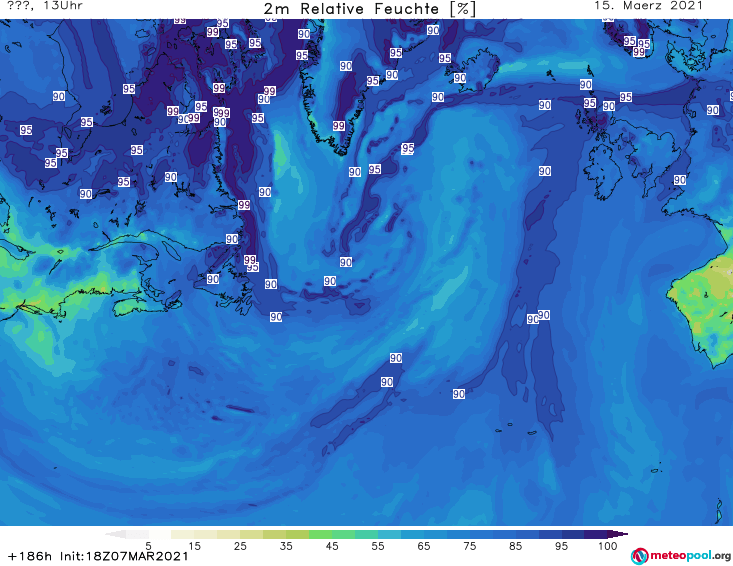Viewport: 733px width, 566px height.
Task: Click the colorbar label "75"
Action: tap(469, 546)
